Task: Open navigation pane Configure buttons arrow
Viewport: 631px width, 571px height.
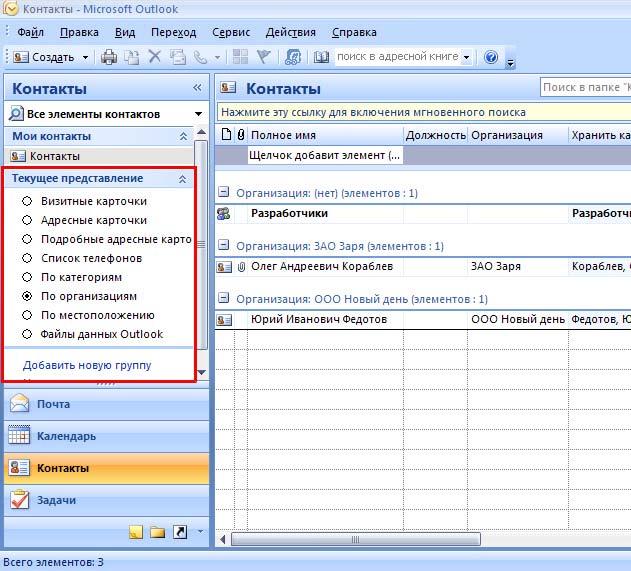Action: (x=200, y=532)
